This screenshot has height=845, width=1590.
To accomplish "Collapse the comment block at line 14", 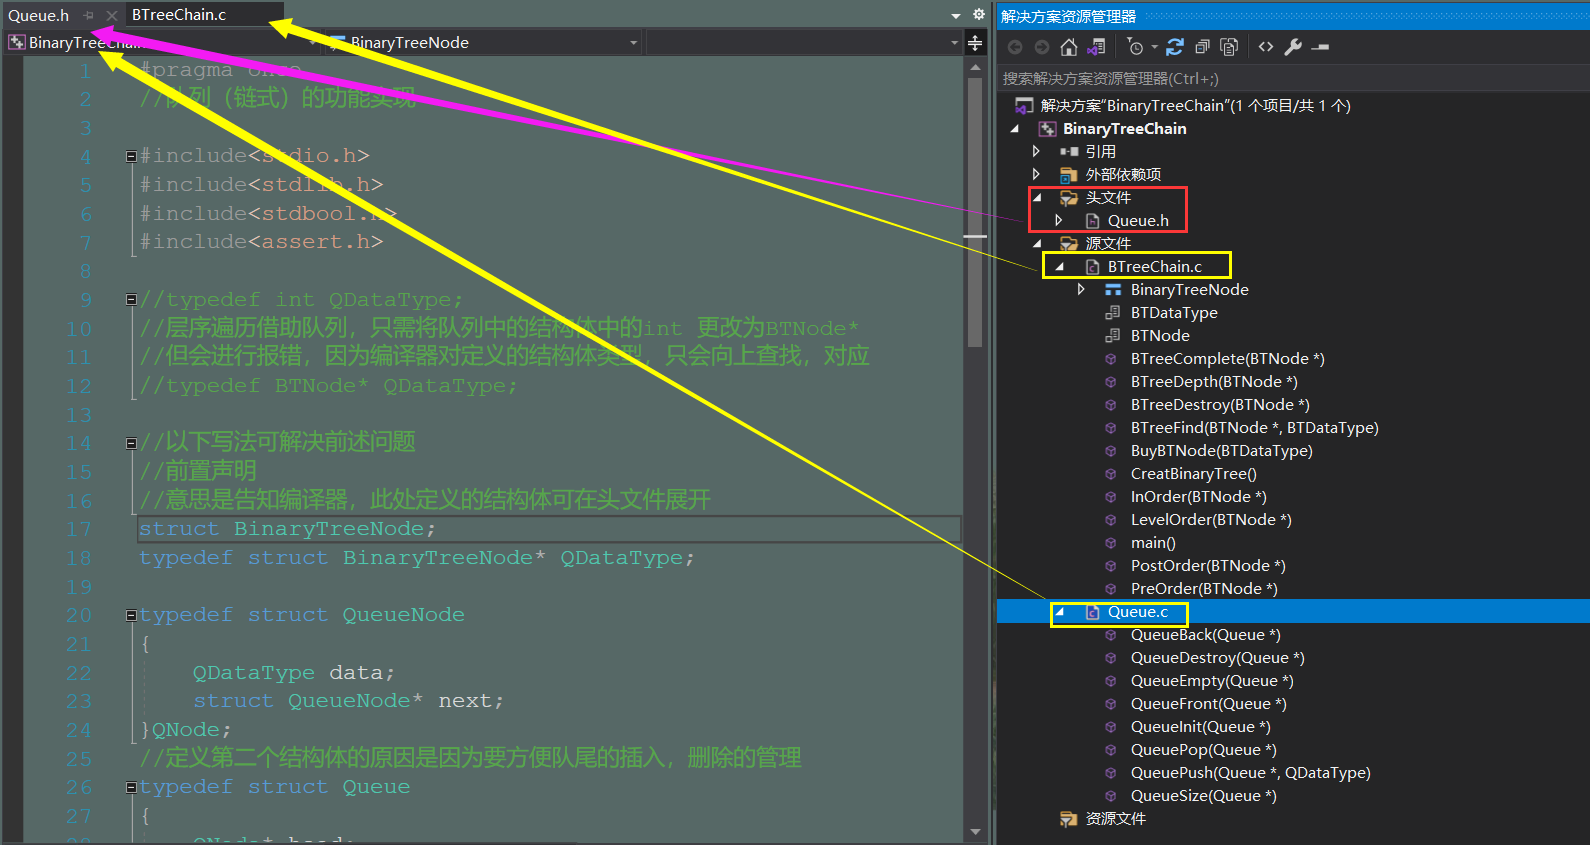I will [131, 443].
